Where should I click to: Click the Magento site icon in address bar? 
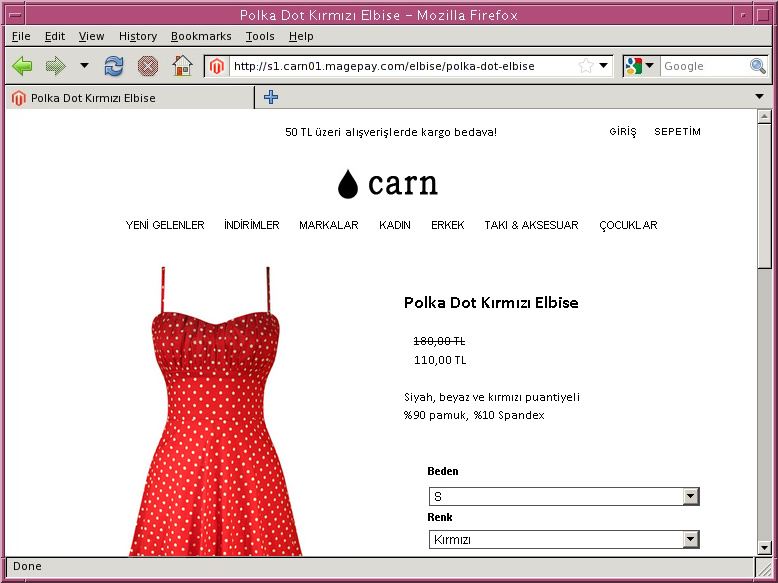point(217,66)
